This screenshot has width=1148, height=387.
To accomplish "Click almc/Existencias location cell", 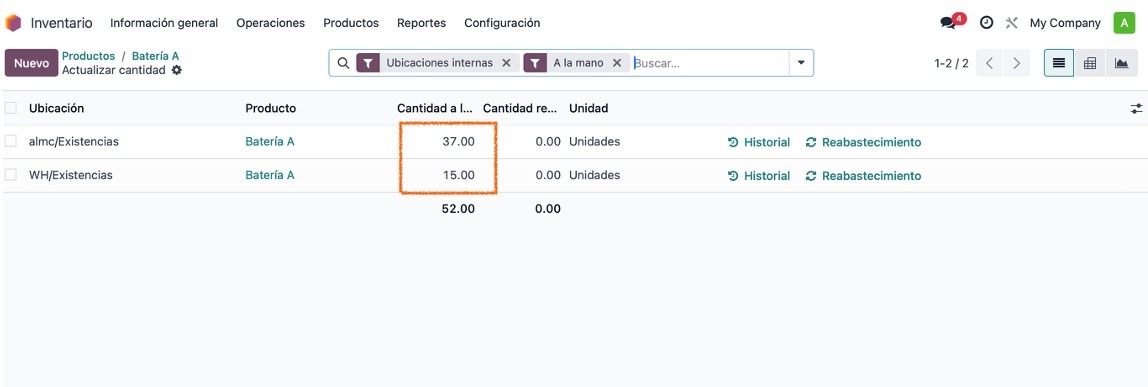I will pyautogui.click(x=73, y=141).
